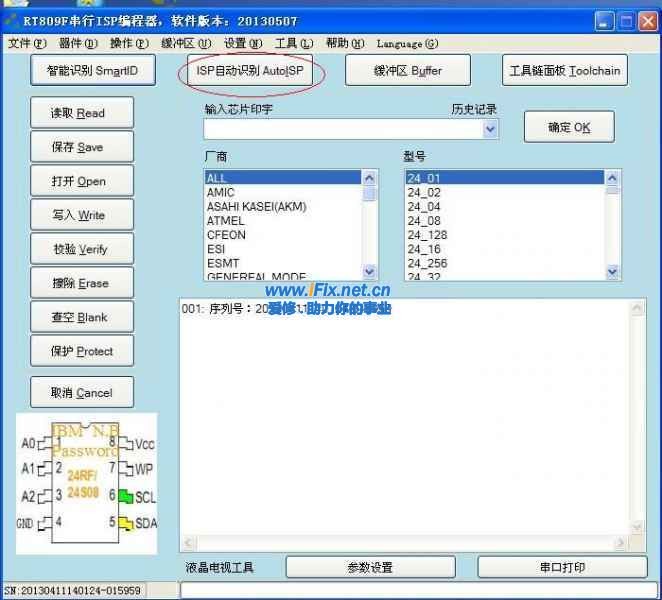Open the Buffer window button

(407, 71)
